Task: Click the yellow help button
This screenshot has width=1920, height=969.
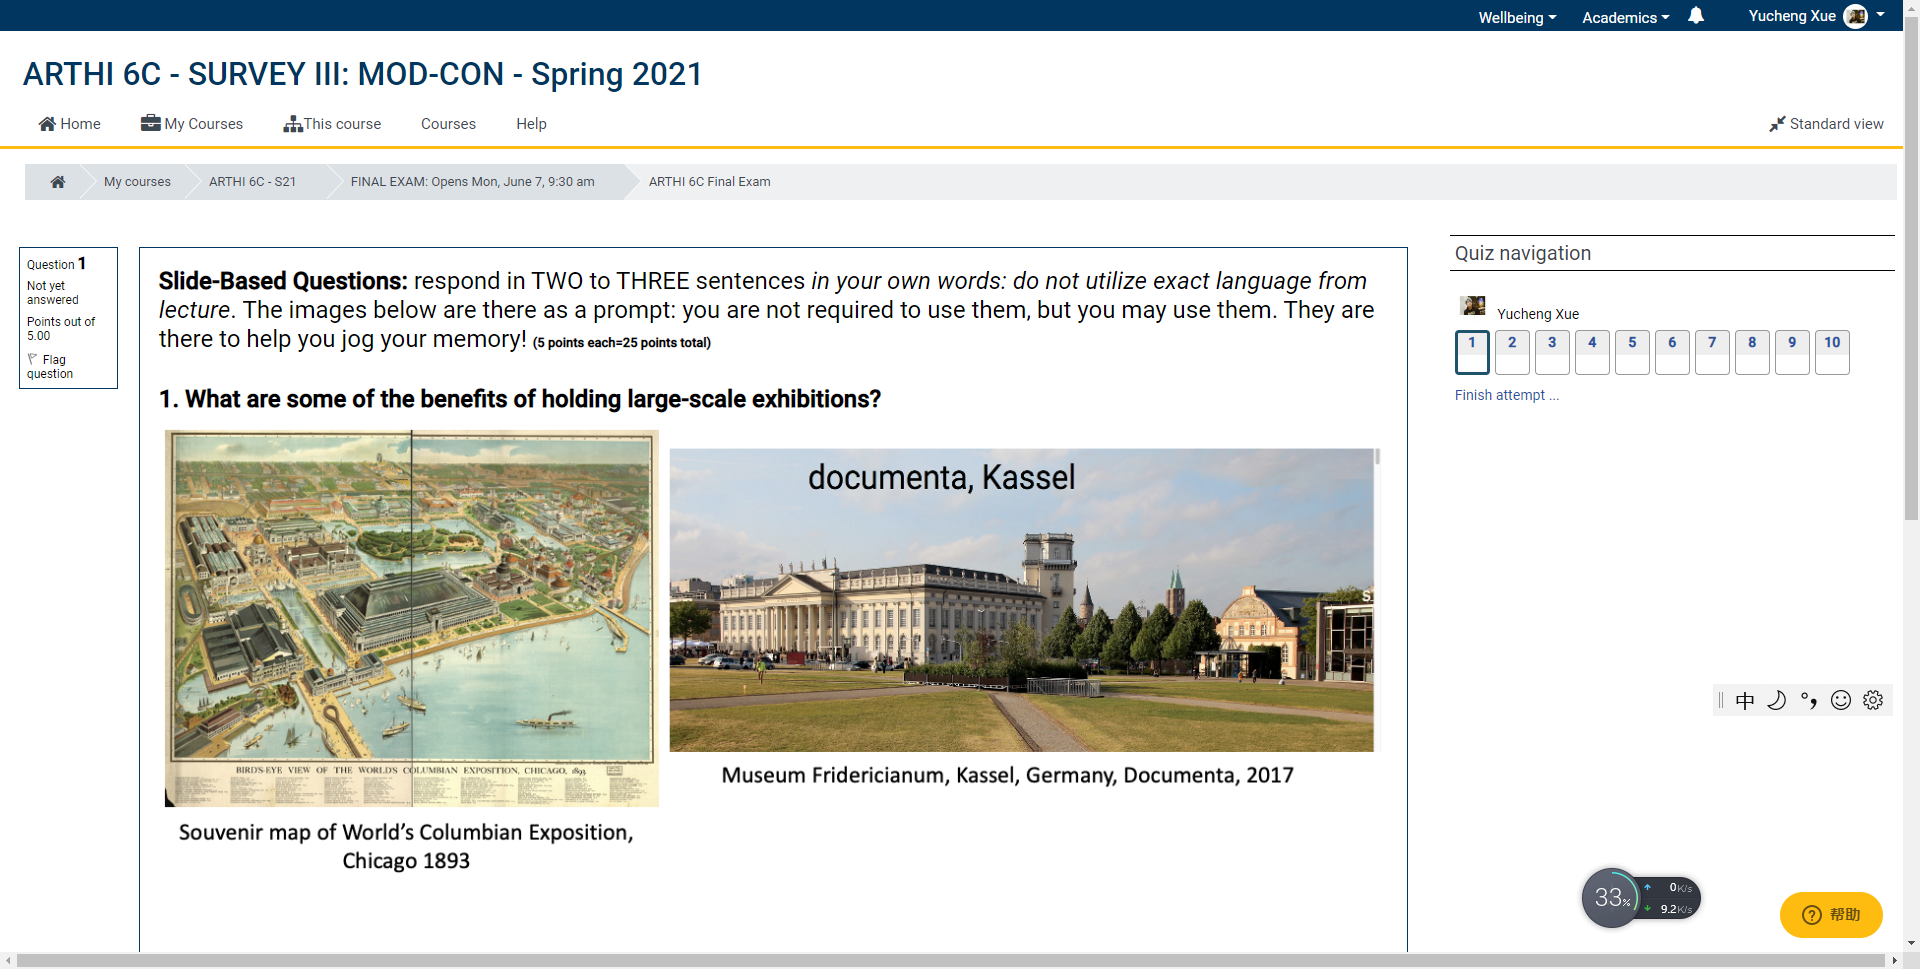Action: (1831, 915)
